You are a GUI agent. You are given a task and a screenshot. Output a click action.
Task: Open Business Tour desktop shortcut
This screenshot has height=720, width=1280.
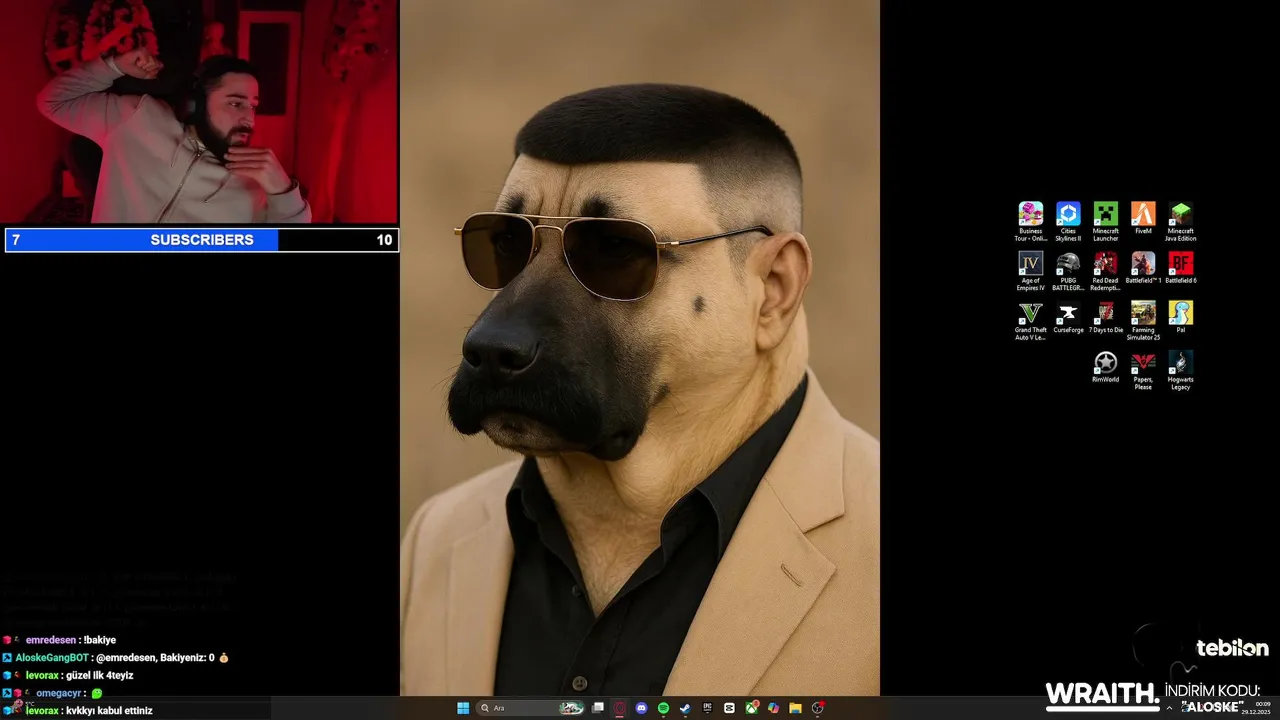click(x=1030, y=221)
